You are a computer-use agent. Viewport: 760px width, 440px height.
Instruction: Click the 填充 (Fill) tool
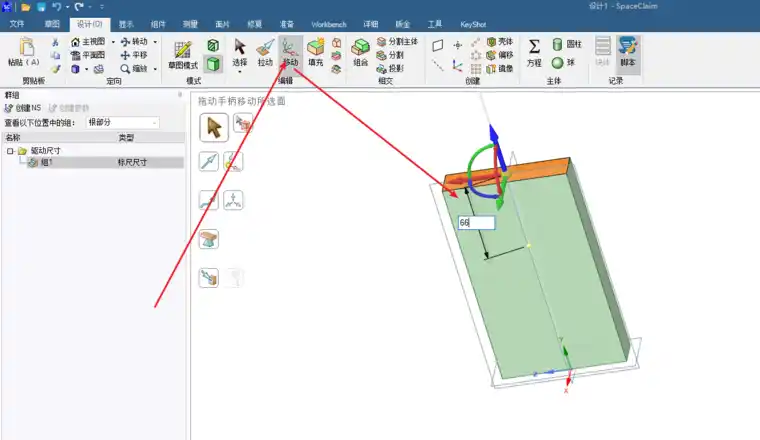tap(316, 51)
